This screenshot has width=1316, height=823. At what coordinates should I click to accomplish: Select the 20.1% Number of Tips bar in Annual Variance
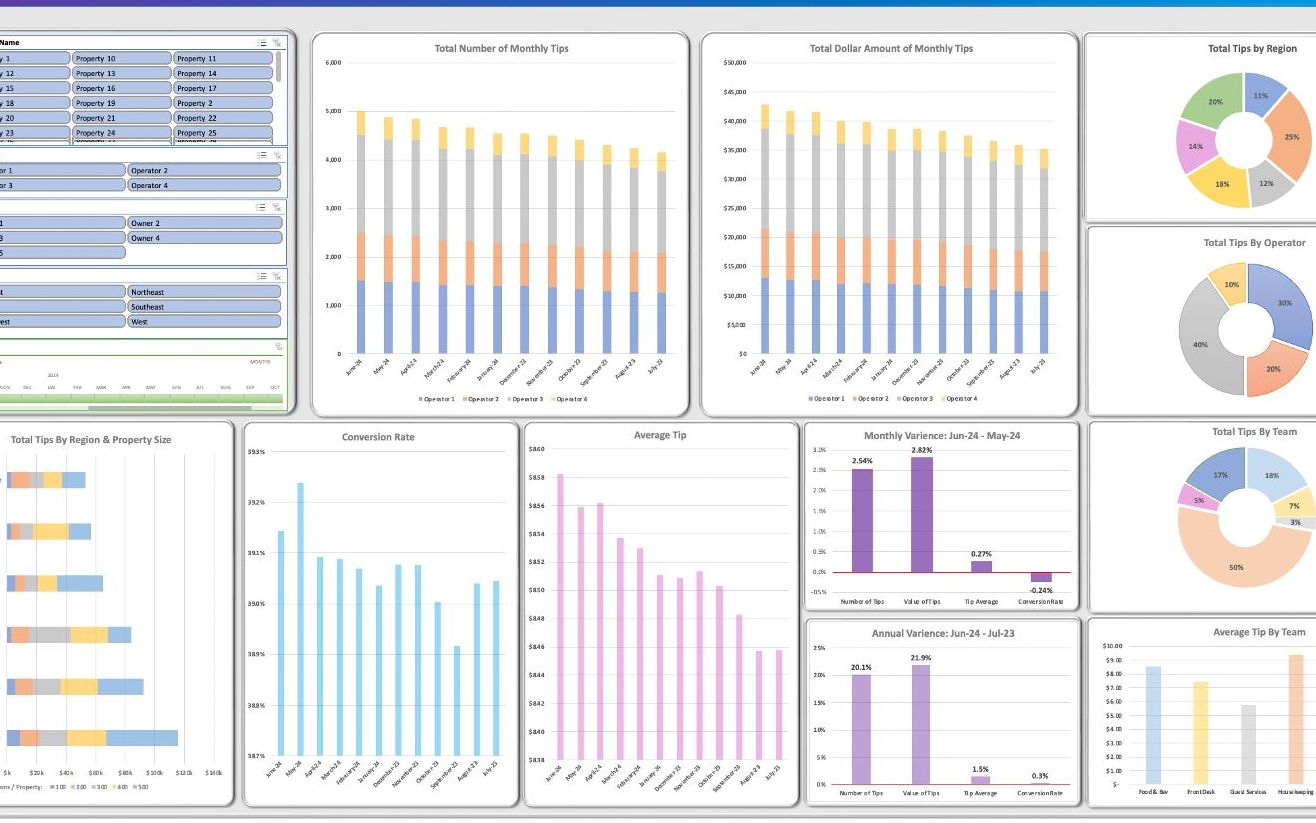[x=861, y=729]
